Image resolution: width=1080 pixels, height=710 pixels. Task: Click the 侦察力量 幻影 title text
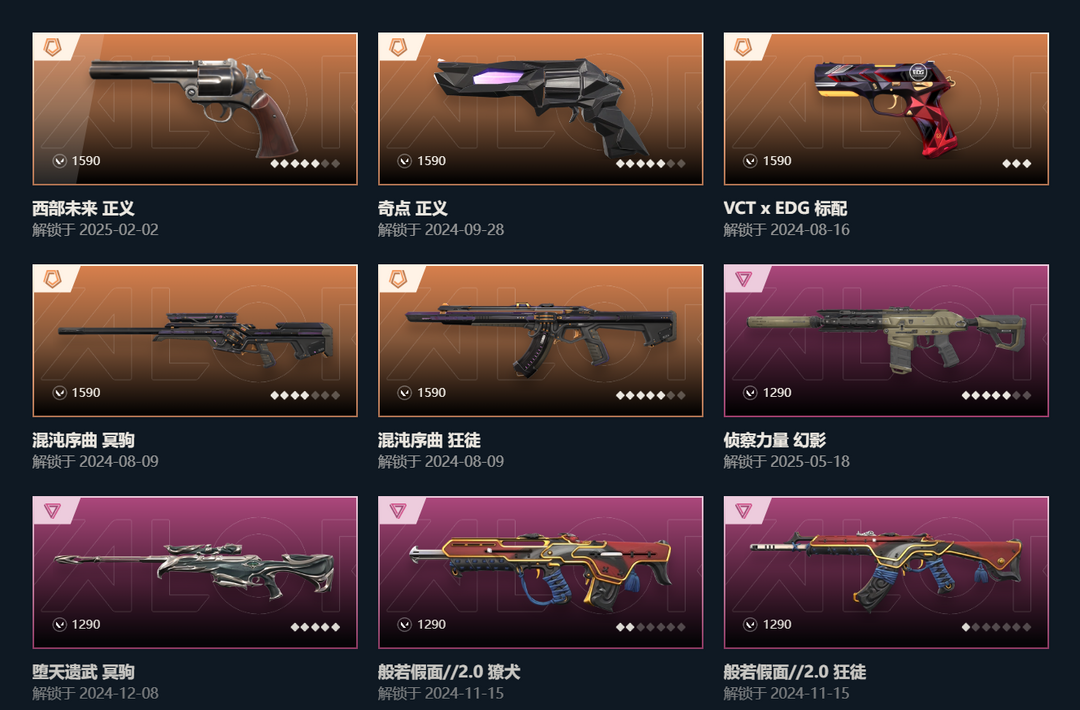coord(774,440)
